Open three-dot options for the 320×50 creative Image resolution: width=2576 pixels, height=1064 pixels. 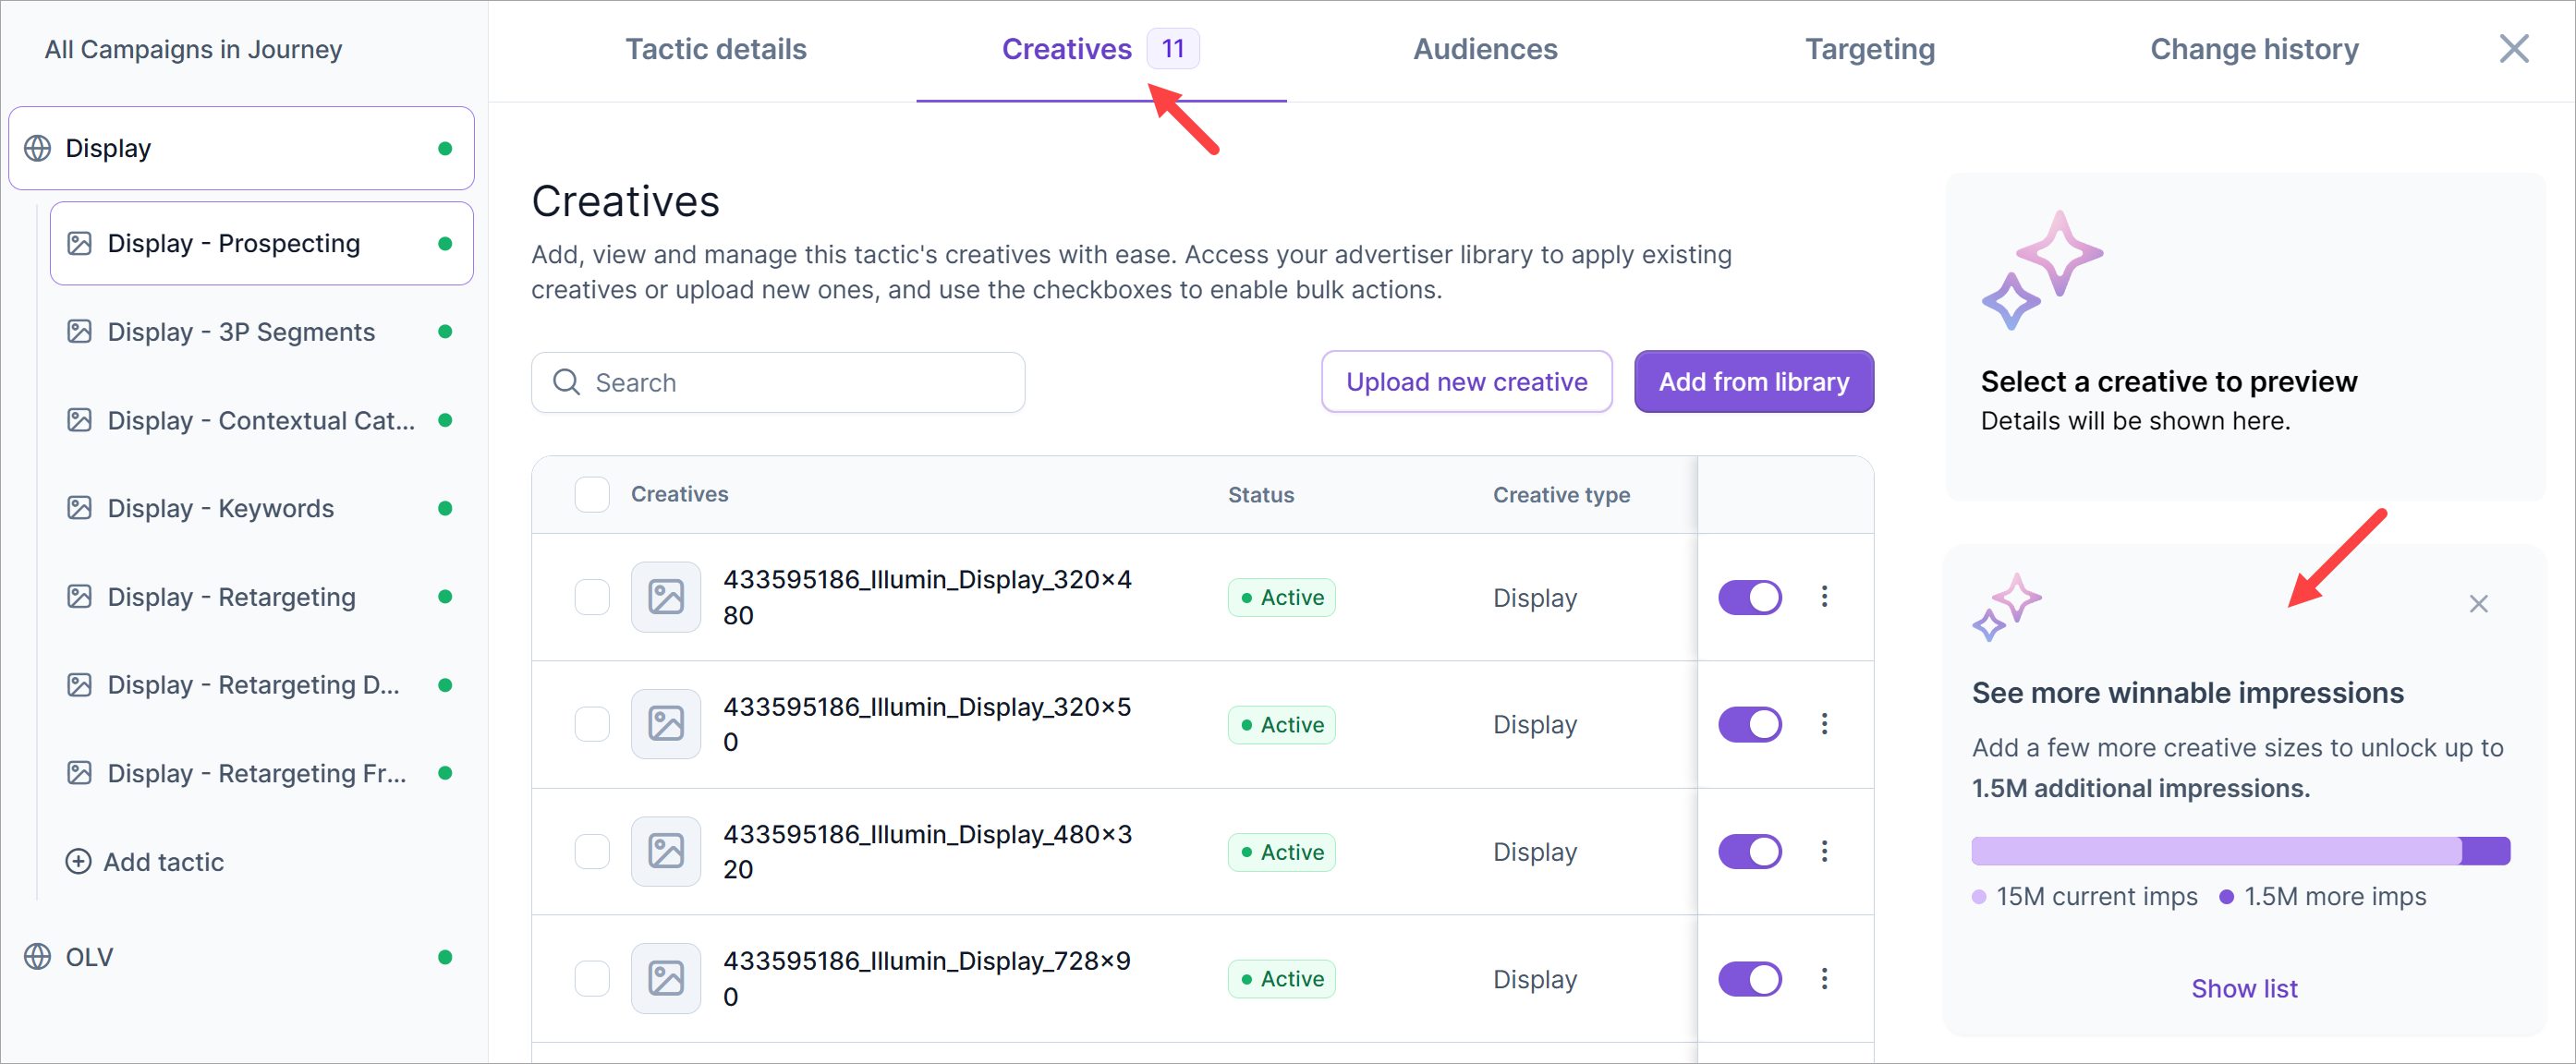(x=1824, y=724)
